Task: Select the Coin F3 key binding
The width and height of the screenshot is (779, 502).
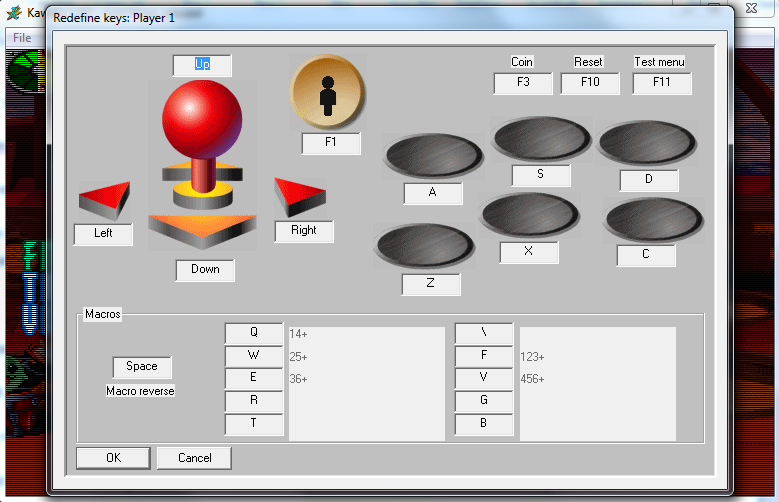Action: click(523, 83)
